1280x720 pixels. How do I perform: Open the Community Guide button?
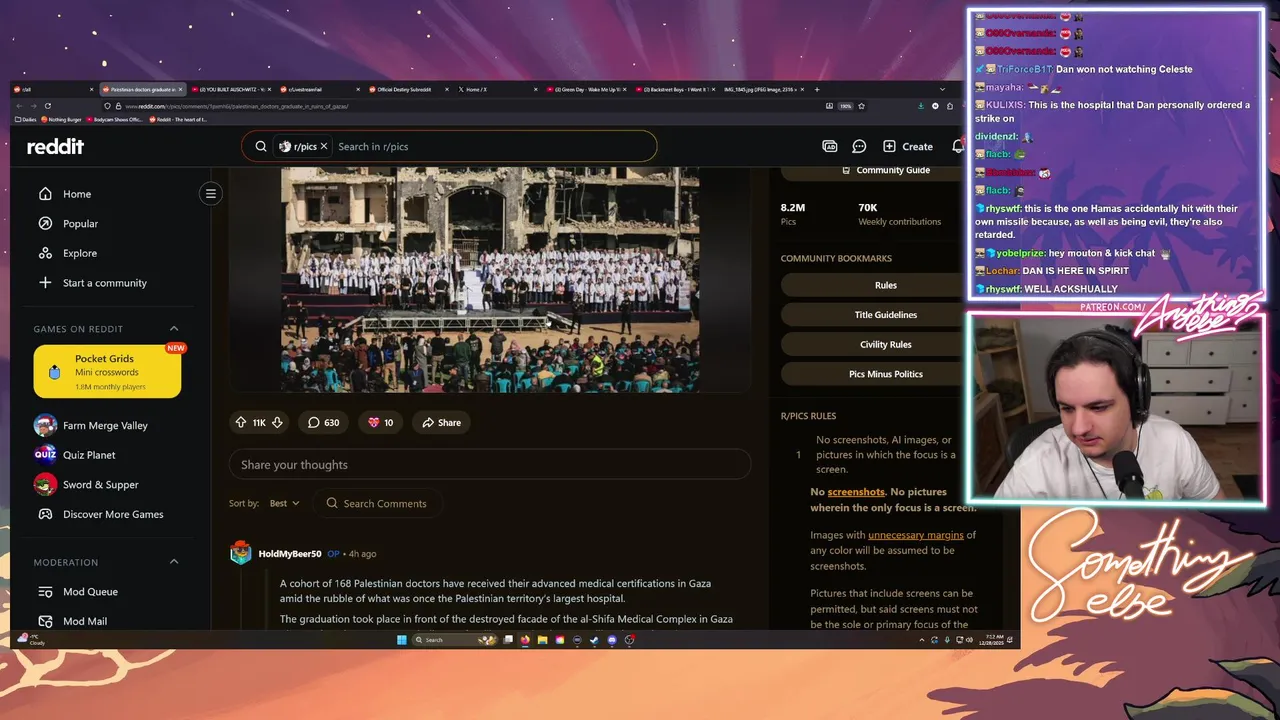(886, 170)
